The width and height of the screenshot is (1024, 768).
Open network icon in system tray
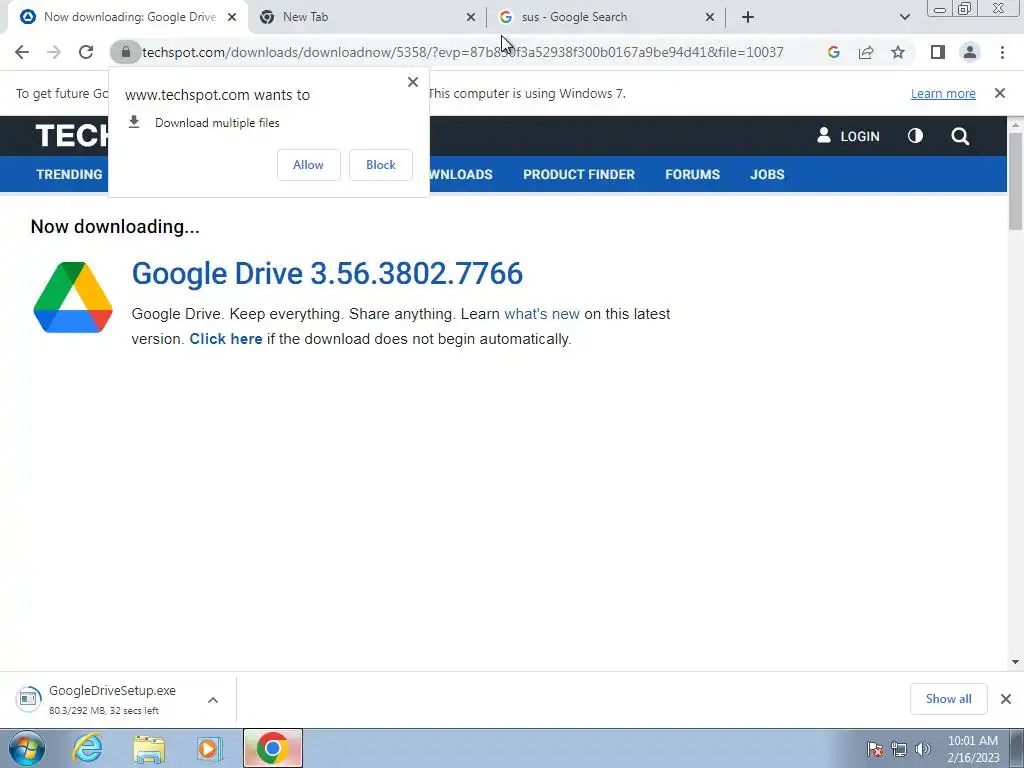pyautogui.click(x=899, y=749)
